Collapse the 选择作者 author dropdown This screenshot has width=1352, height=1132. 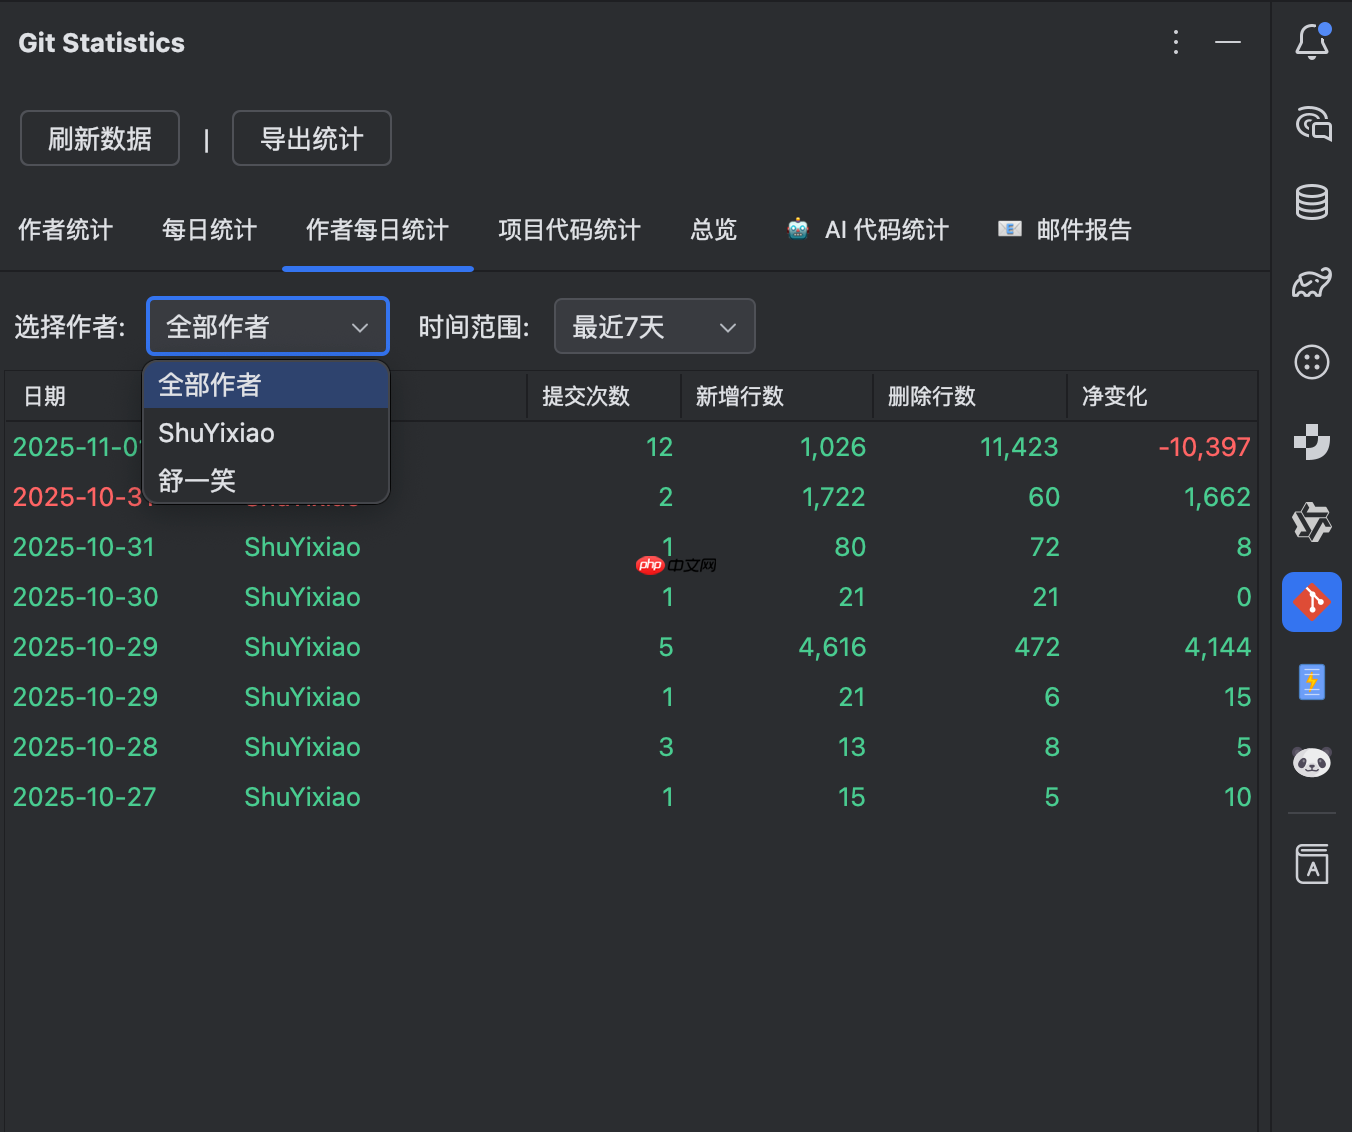[267, 326]
